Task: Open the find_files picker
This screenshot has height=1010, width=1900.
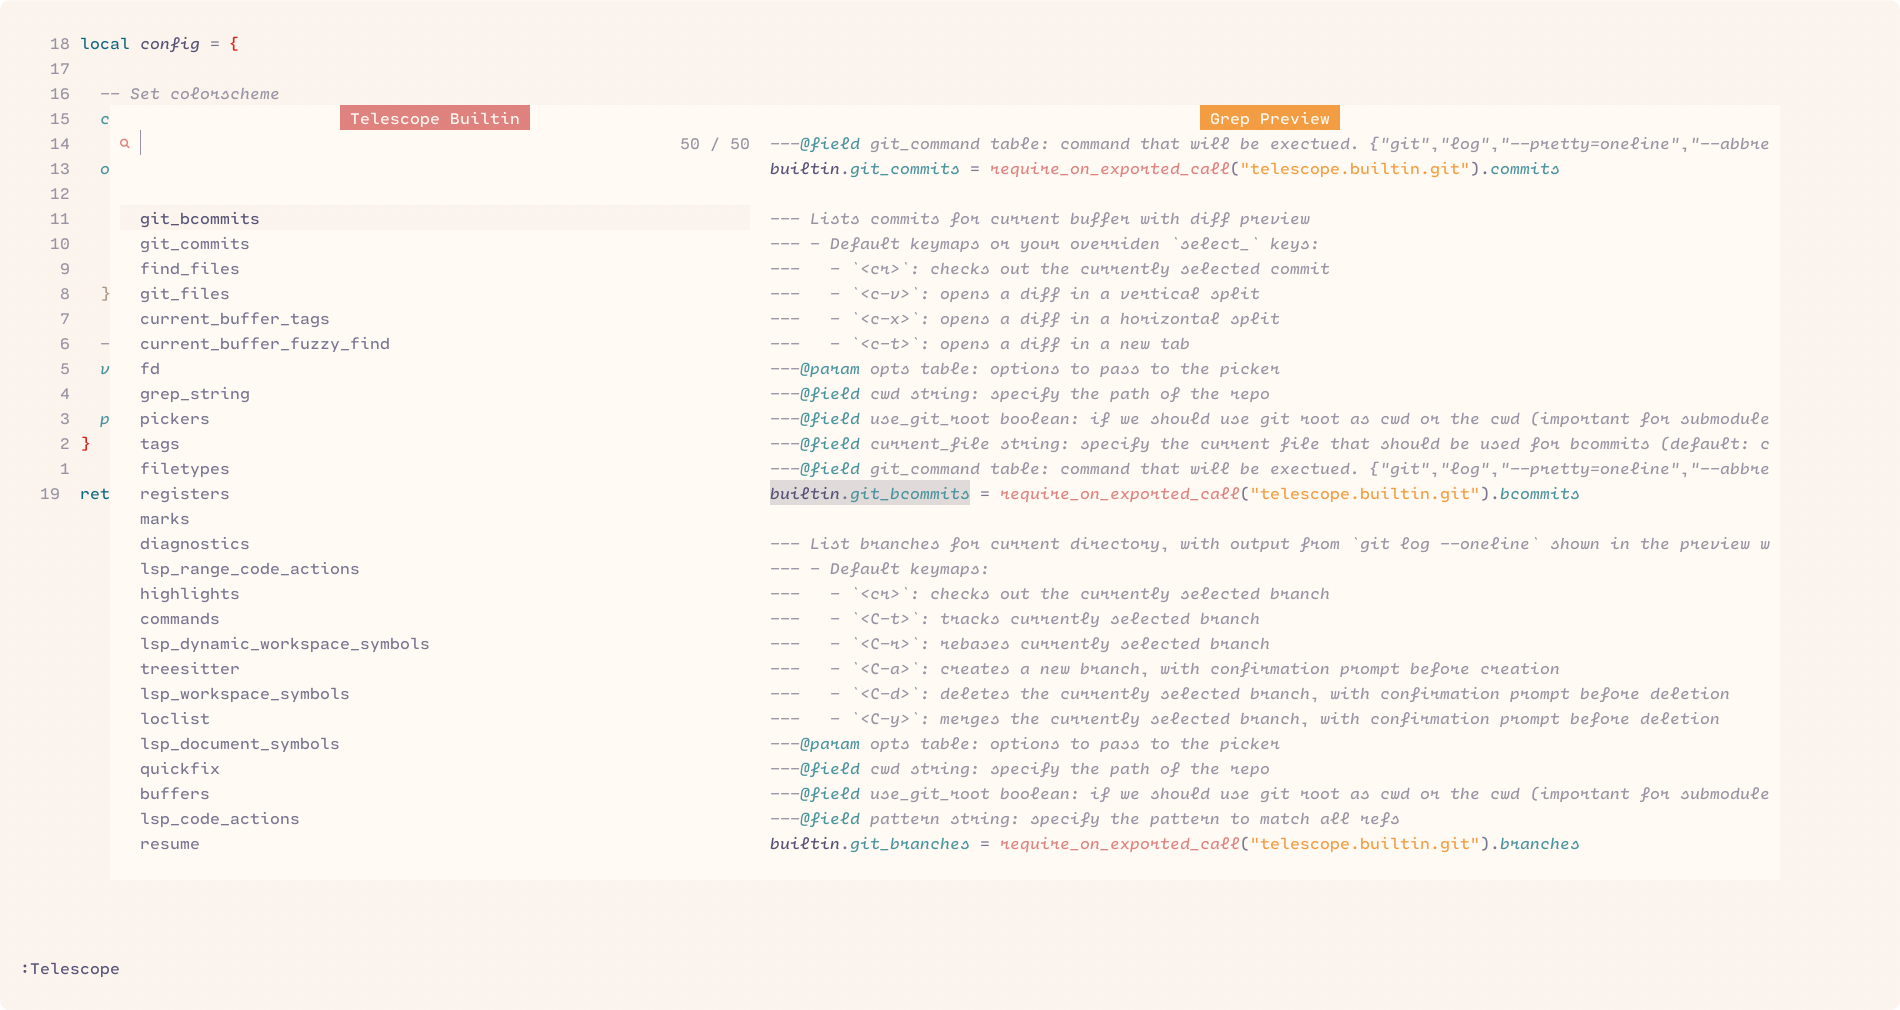Action: [189, 268]
